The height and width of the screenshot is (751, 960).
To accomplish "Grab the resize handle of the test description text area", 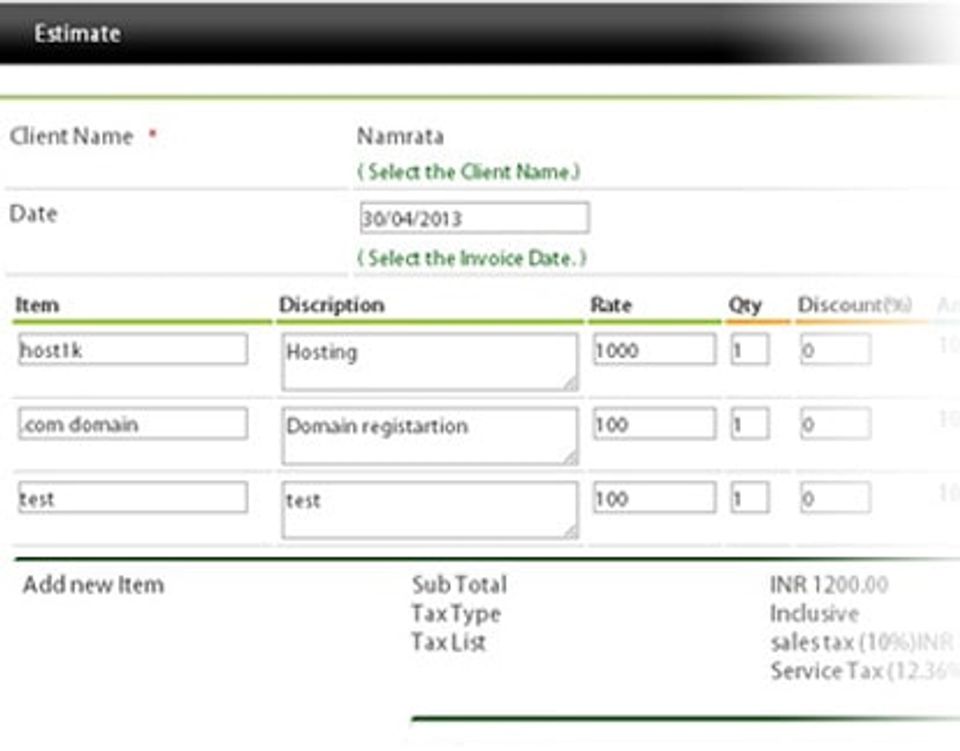I will [x=571, y=532].
